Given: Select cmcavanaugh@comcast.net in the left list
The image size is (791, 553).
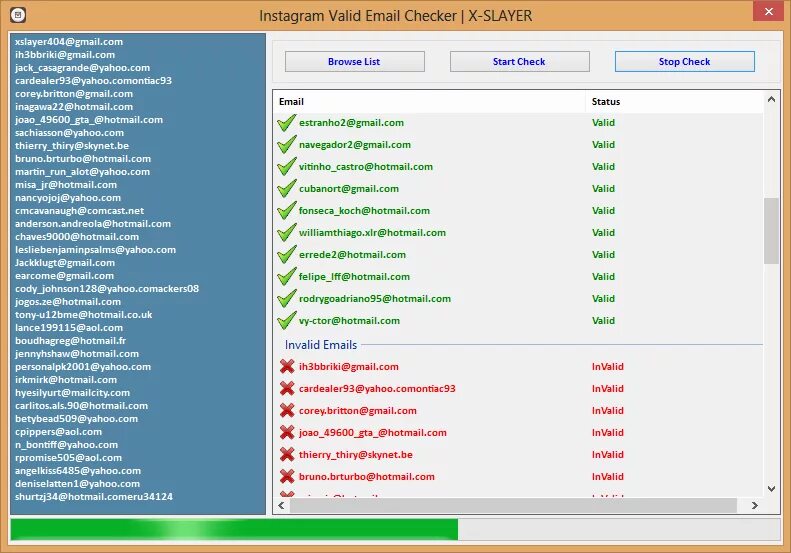Looking at the screenshot, I should click(80, 211).
